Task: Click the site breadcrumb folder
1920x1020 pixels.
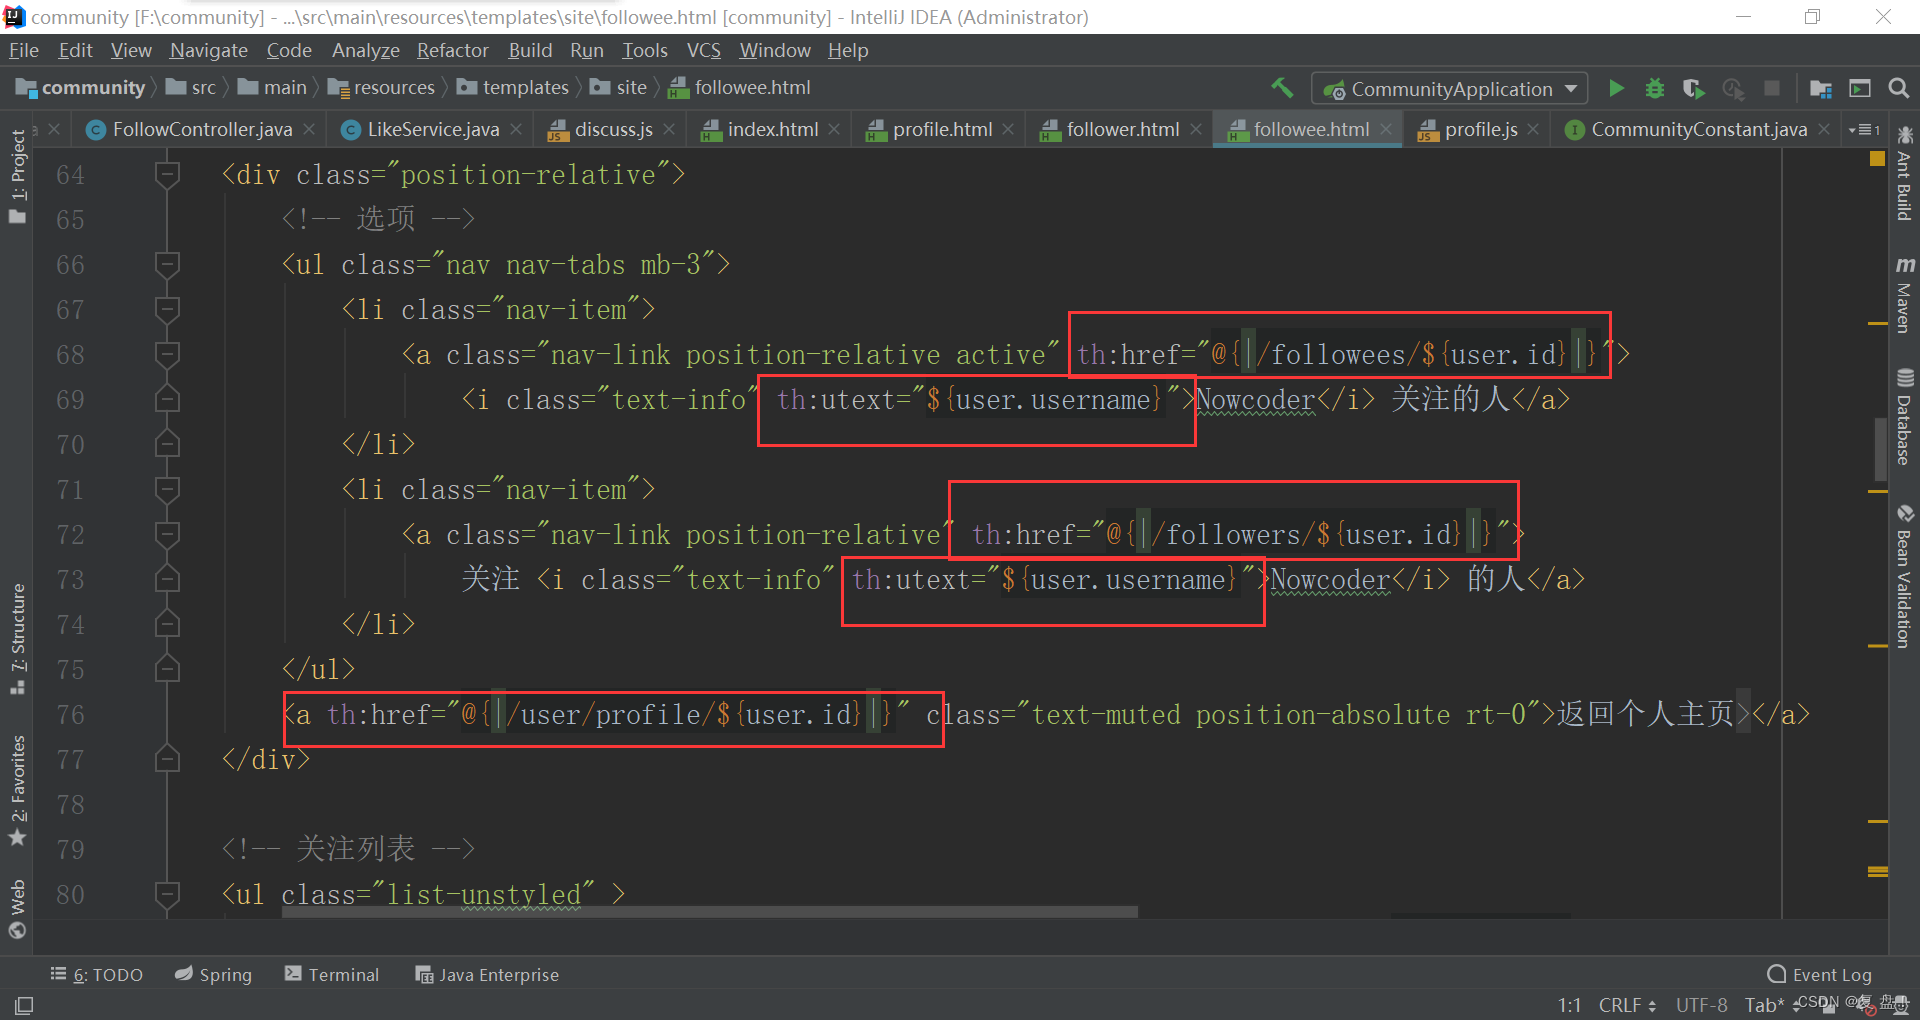Action: (619, 88)
